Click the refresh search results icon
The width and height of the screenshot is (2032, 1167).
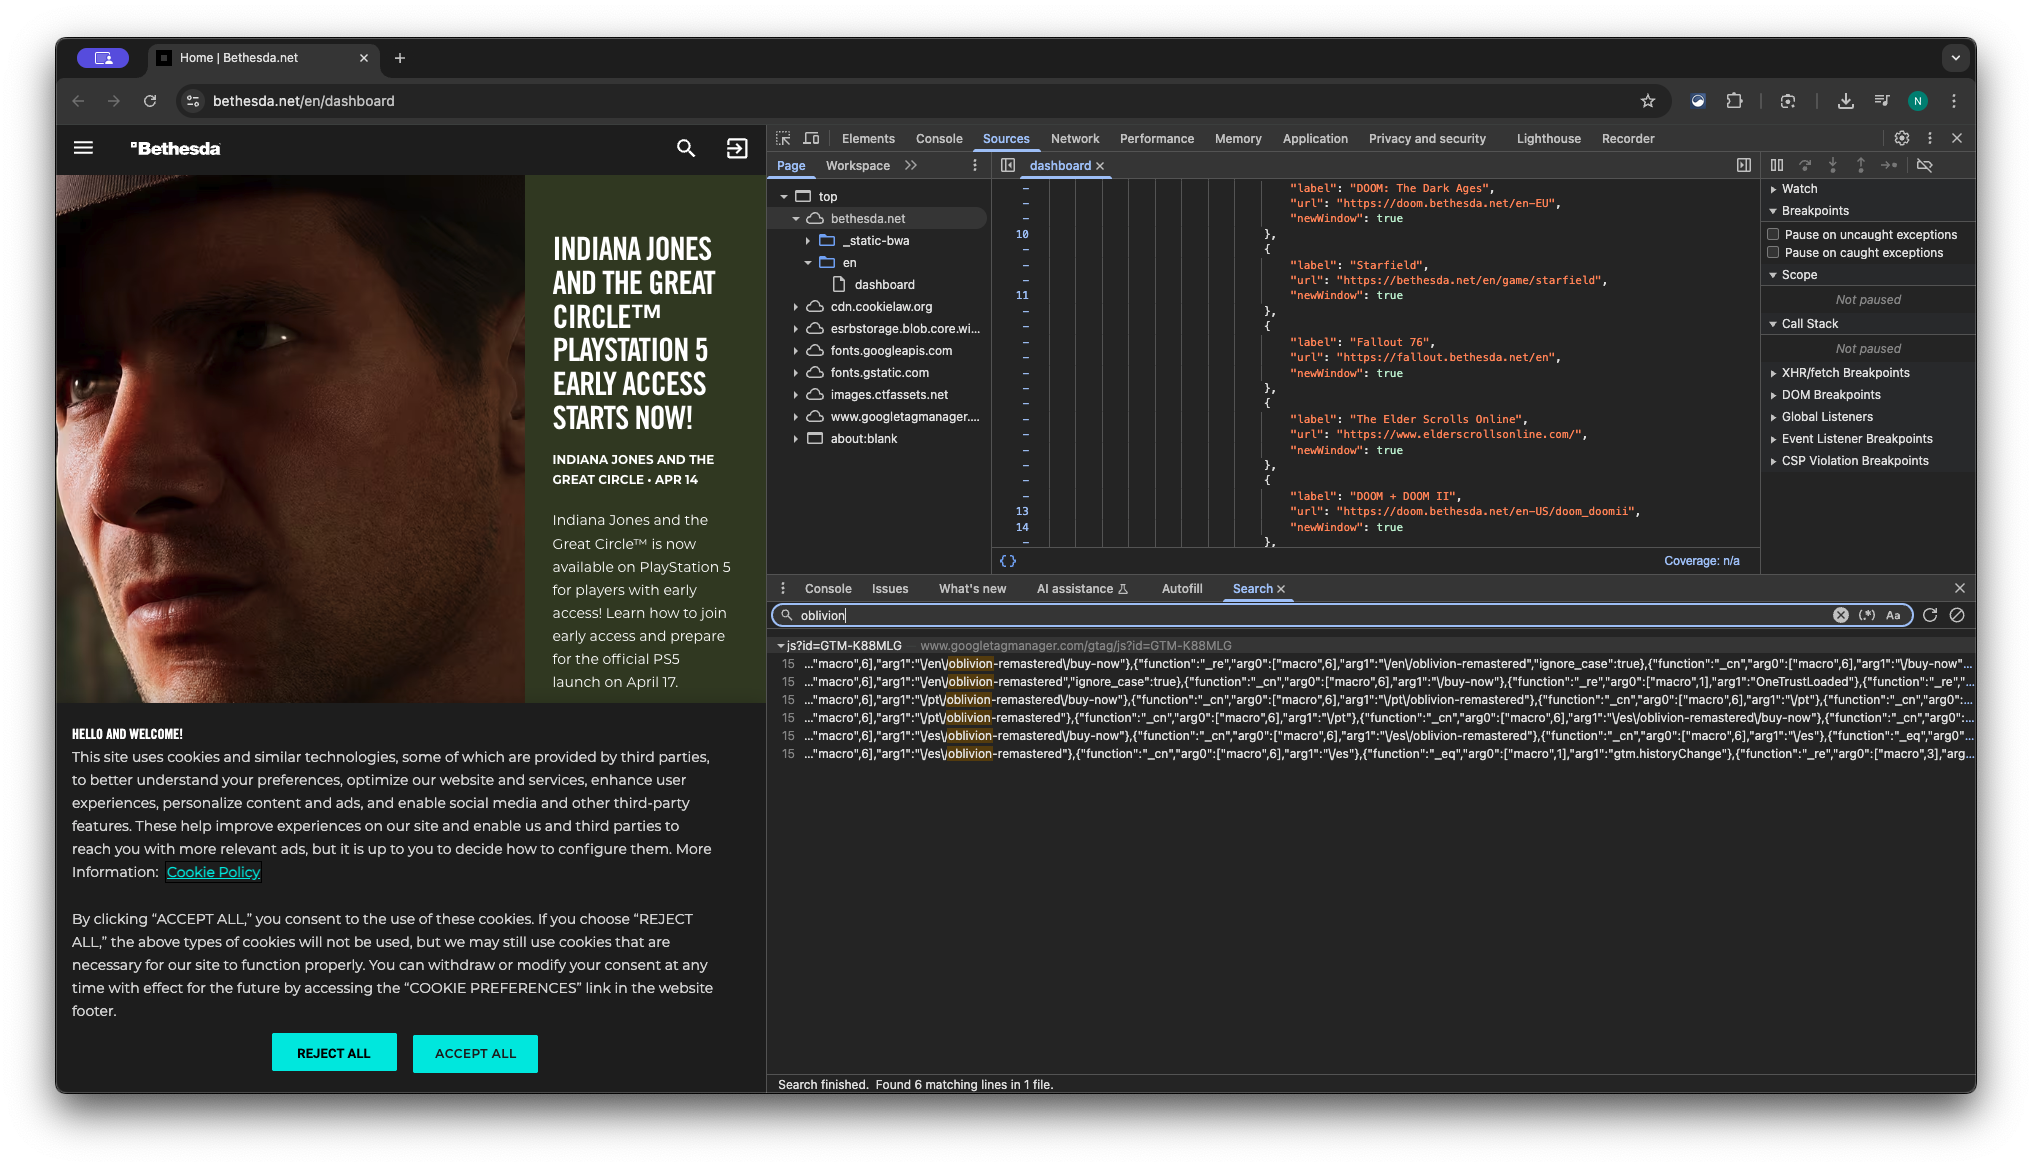1930,615
